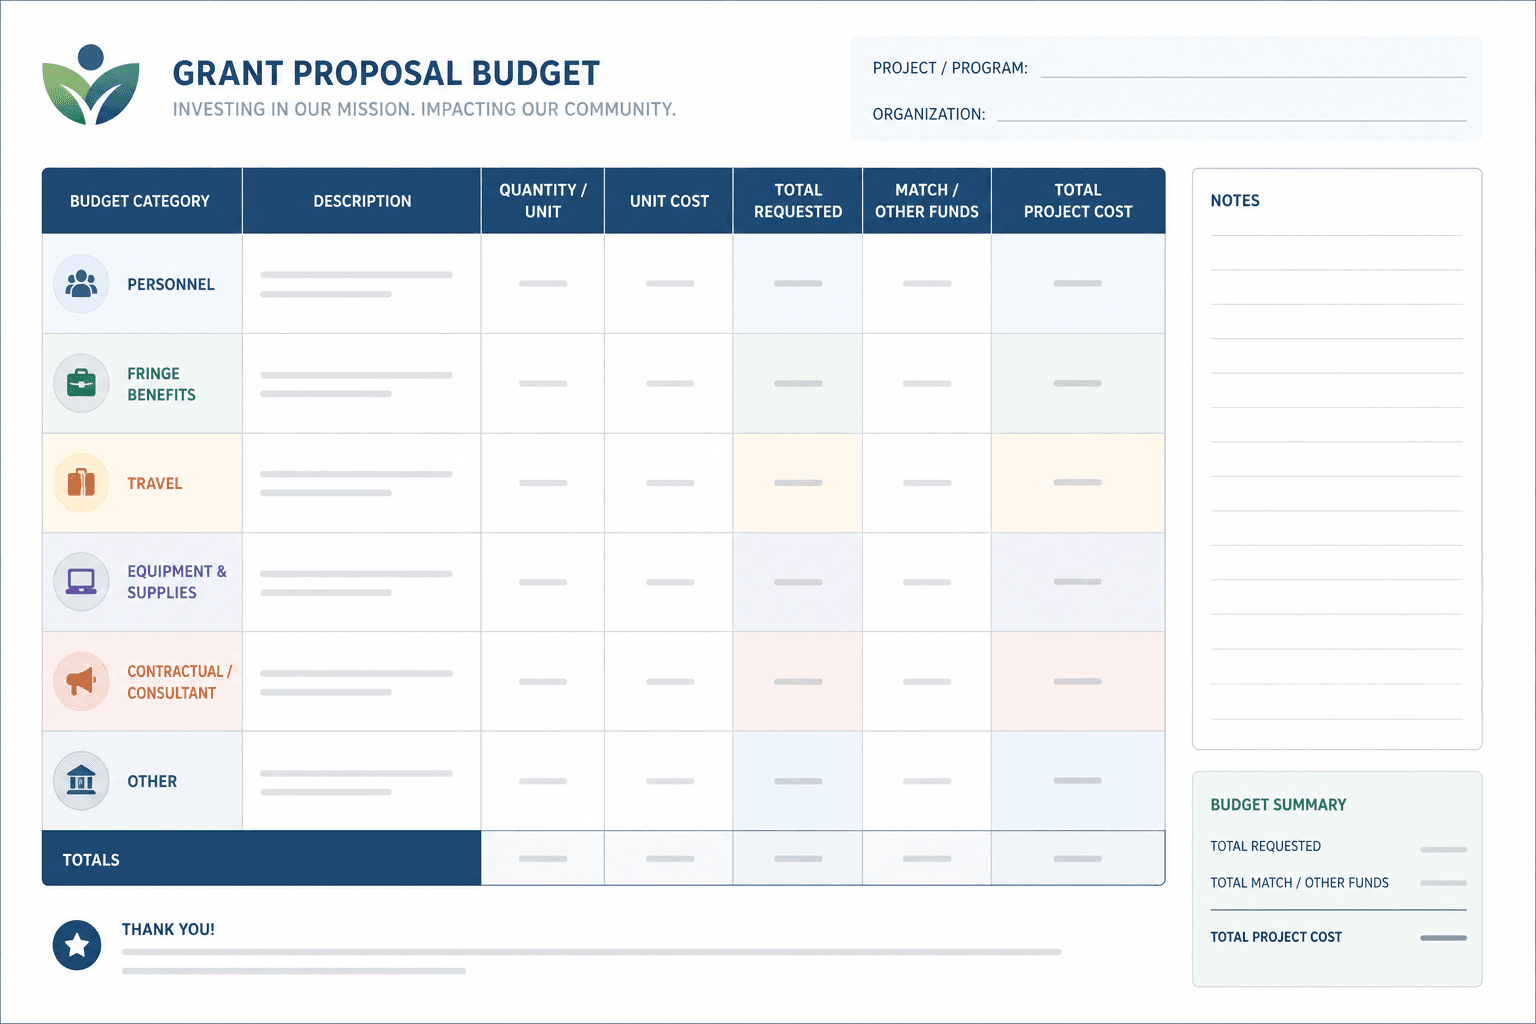Click the PERSONNEL category label
Screen dimensions: 1536x1024
tap(171, 285)
